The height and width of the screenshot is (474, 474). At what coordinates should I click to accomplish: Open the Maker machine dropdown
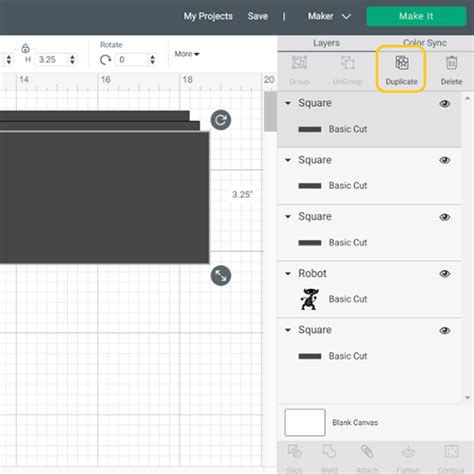tap(329, 16)
